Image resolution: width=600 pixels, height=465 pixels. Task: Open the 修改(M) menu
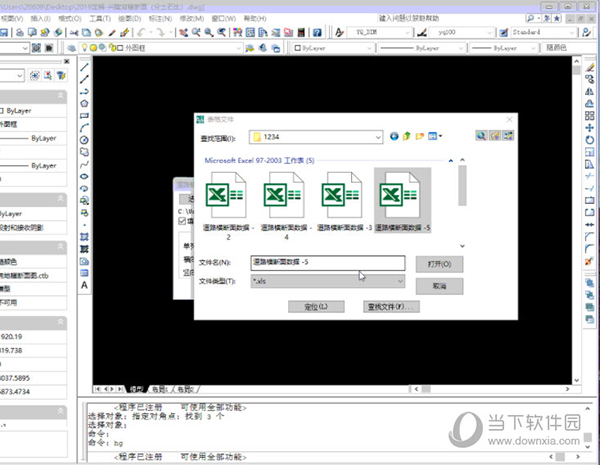click(x=192, y=18)
